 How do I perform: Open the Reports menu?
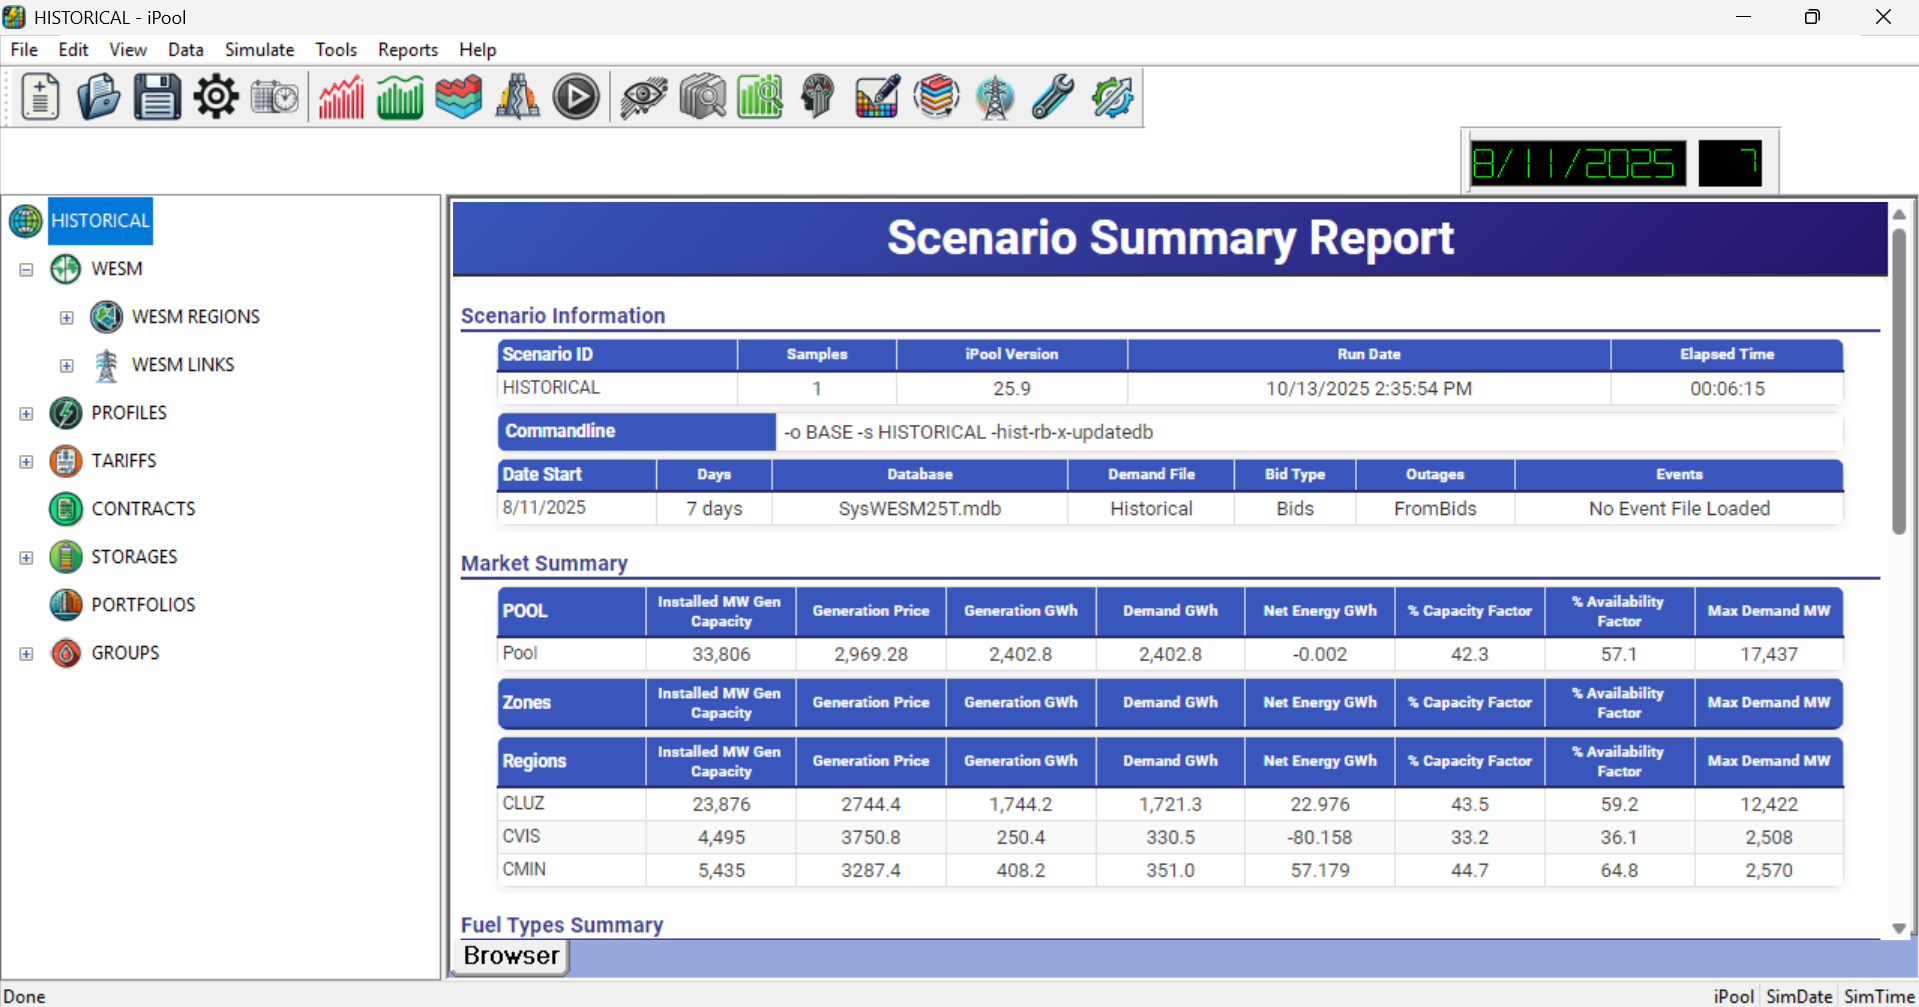tap(407, 50)
